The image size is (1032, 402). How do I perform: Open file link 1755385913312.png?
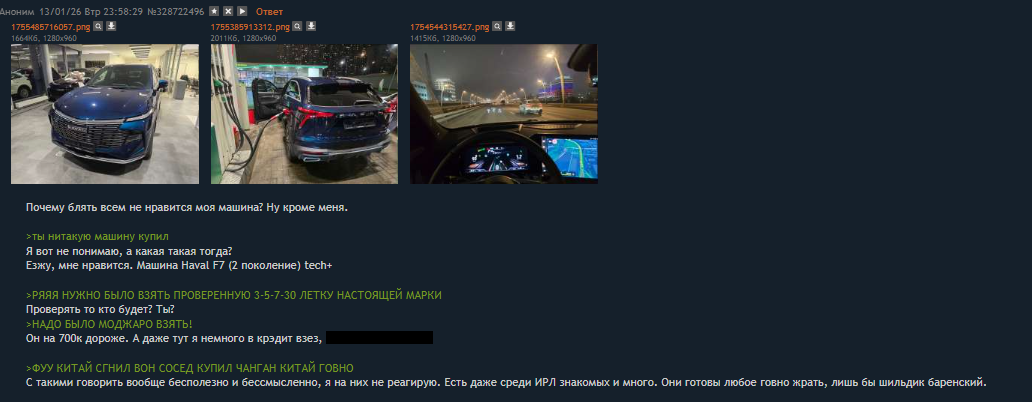click(x=250, y=27)
